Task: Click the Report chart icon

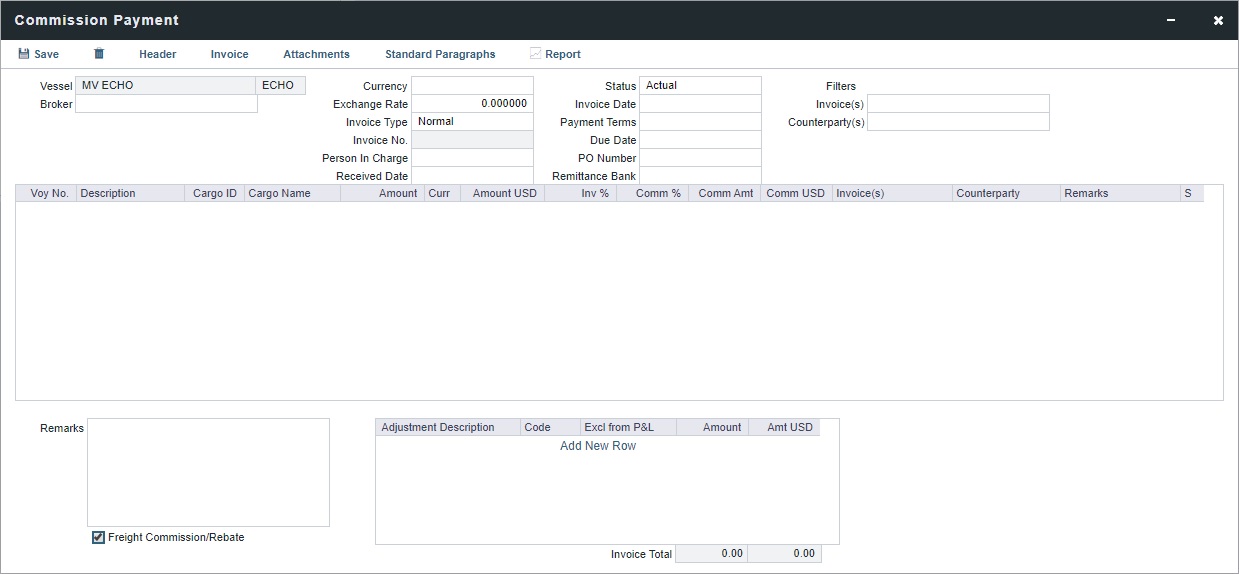Action: coord(536,54)
